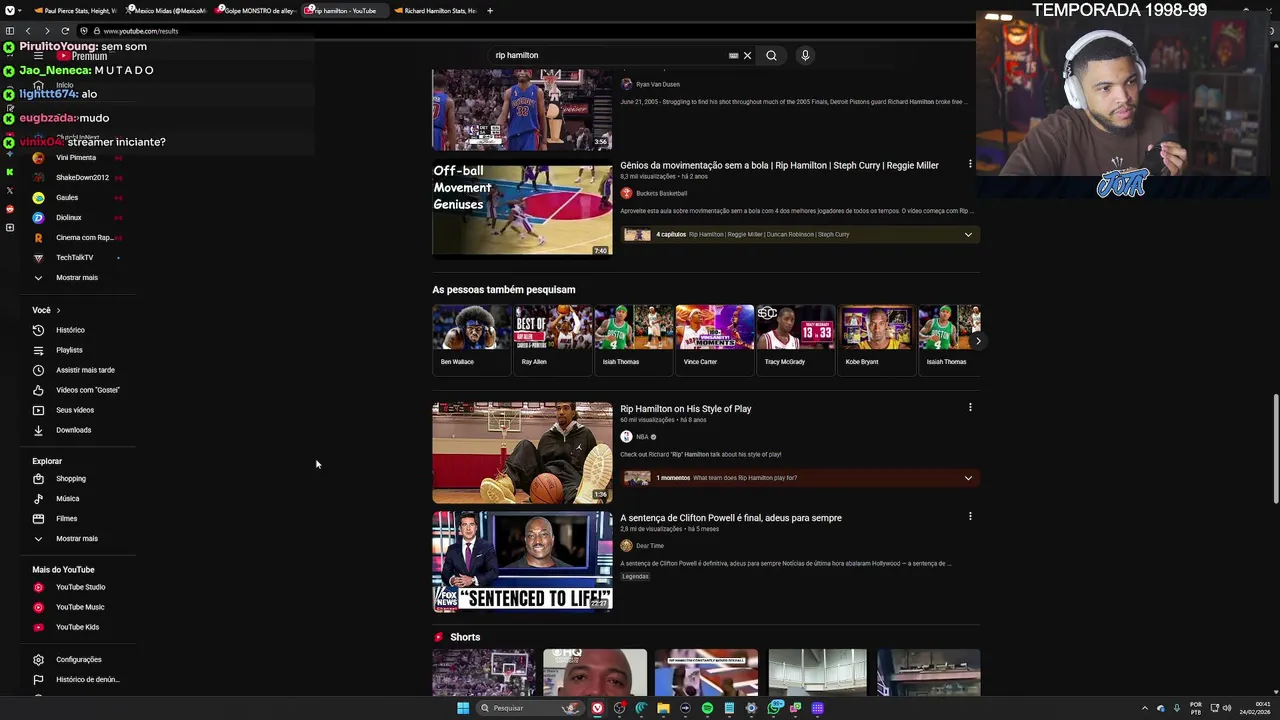Click the YouTube search input field

click(610, 56)
